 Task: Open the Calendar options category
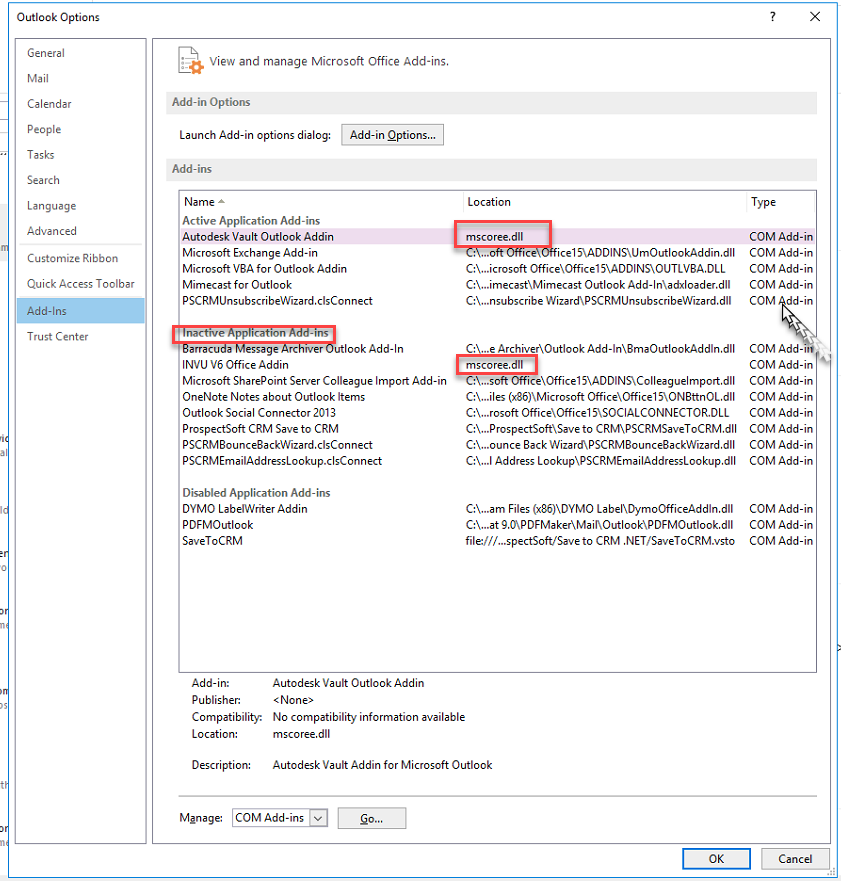(49, 104)
